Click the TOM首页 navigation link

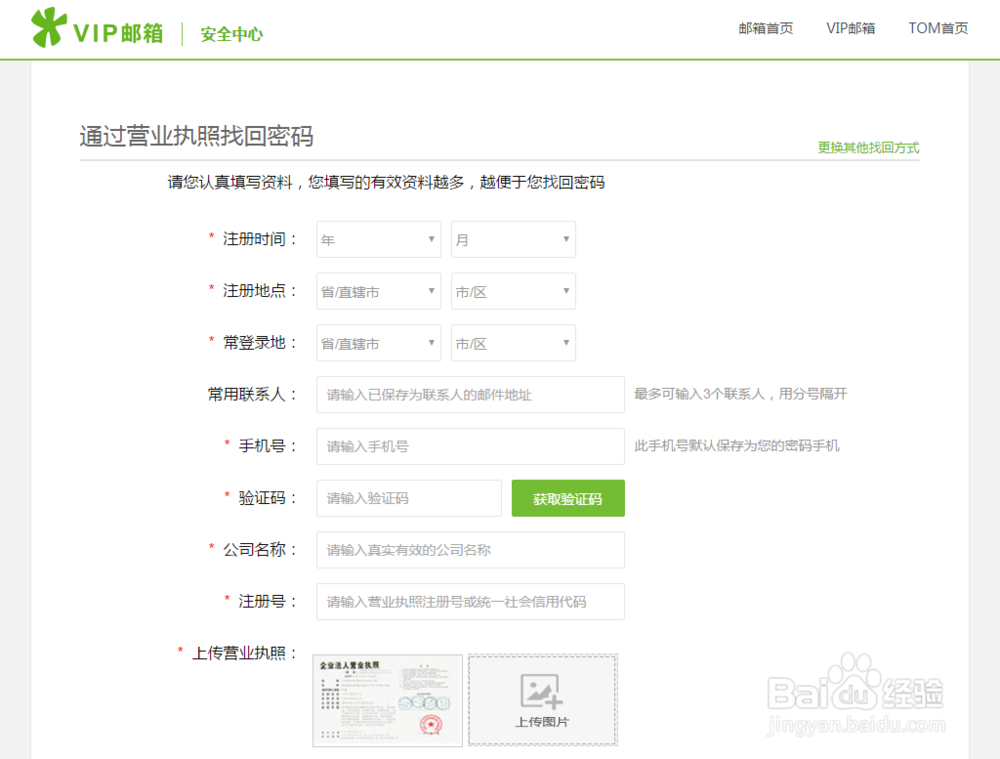tap(936, 29)
